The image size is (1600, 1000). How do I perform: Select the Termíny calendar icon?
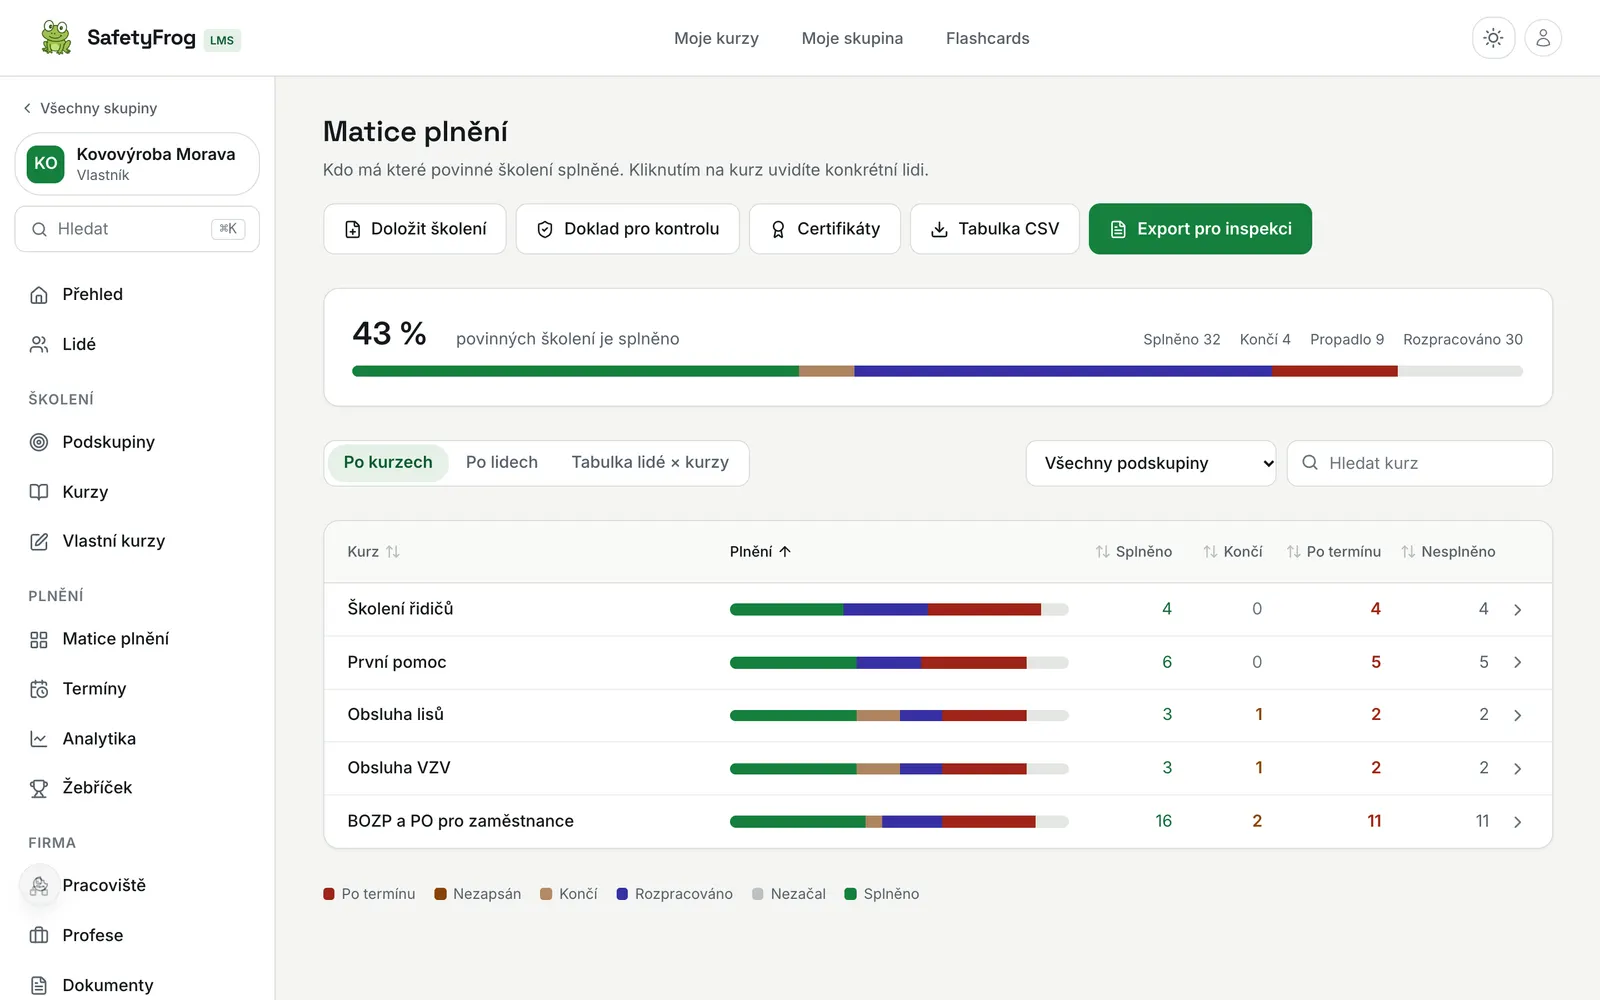pyautogui.click(x=39, y=689)
